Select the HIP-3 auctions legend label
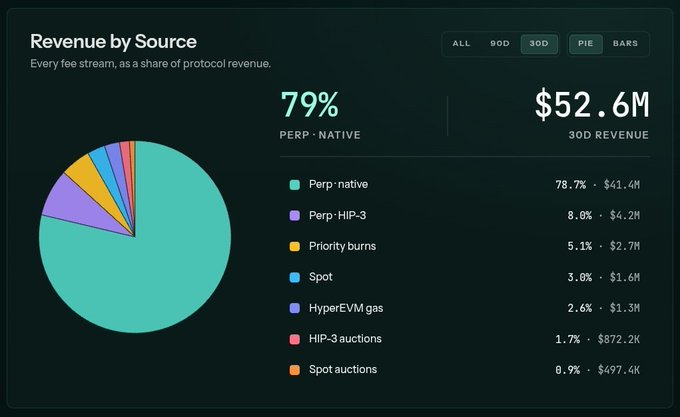This screenshot has width=680, height=417. coord(345,339)
